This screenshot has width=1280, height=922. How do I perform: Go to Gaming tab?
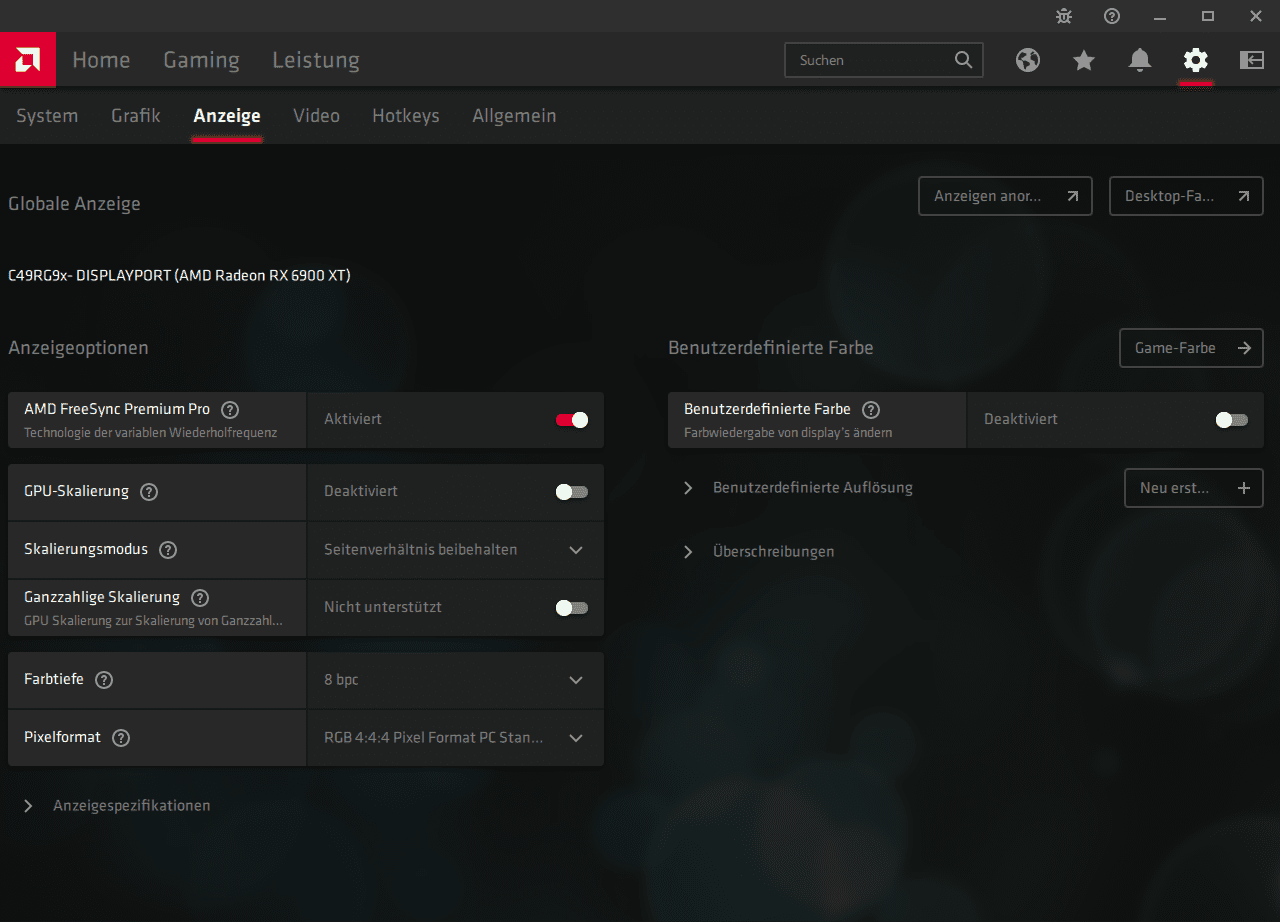click(201, 60)
